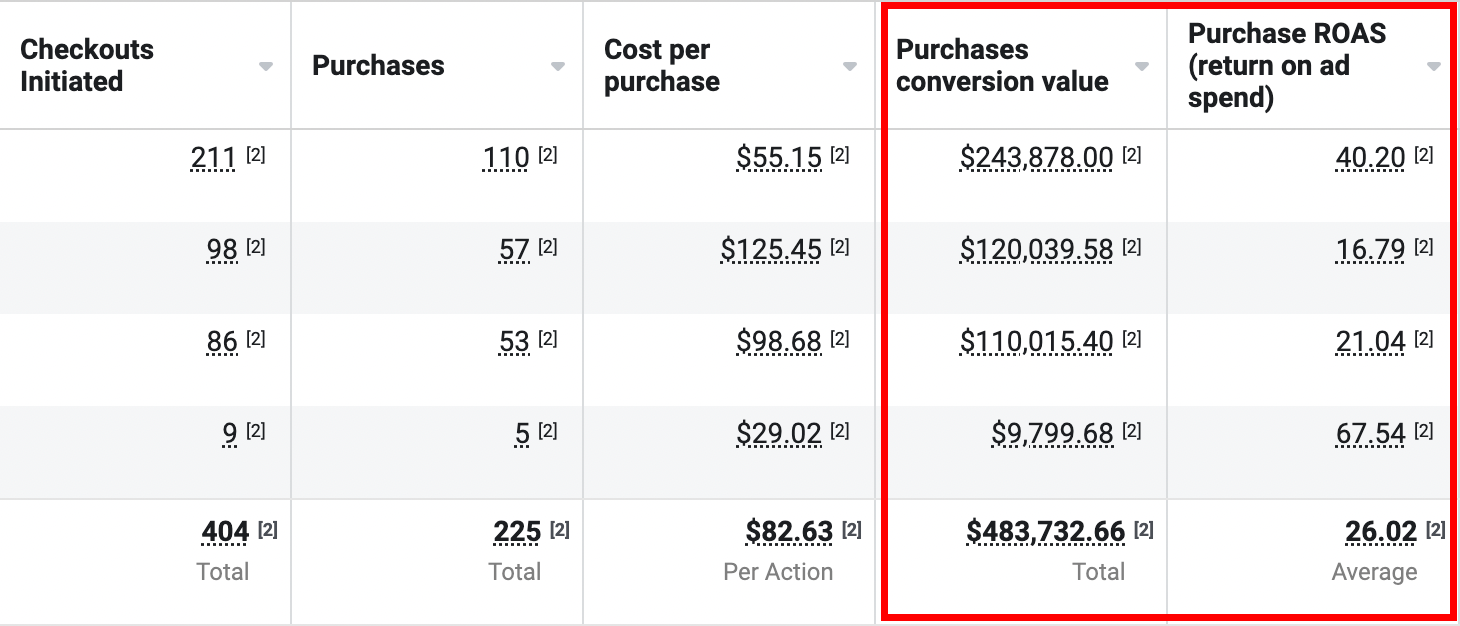The width and height of the screenshot is (1460, 626).
Task: Click footnote [2] next to 225 total
Action: (560, 530)
